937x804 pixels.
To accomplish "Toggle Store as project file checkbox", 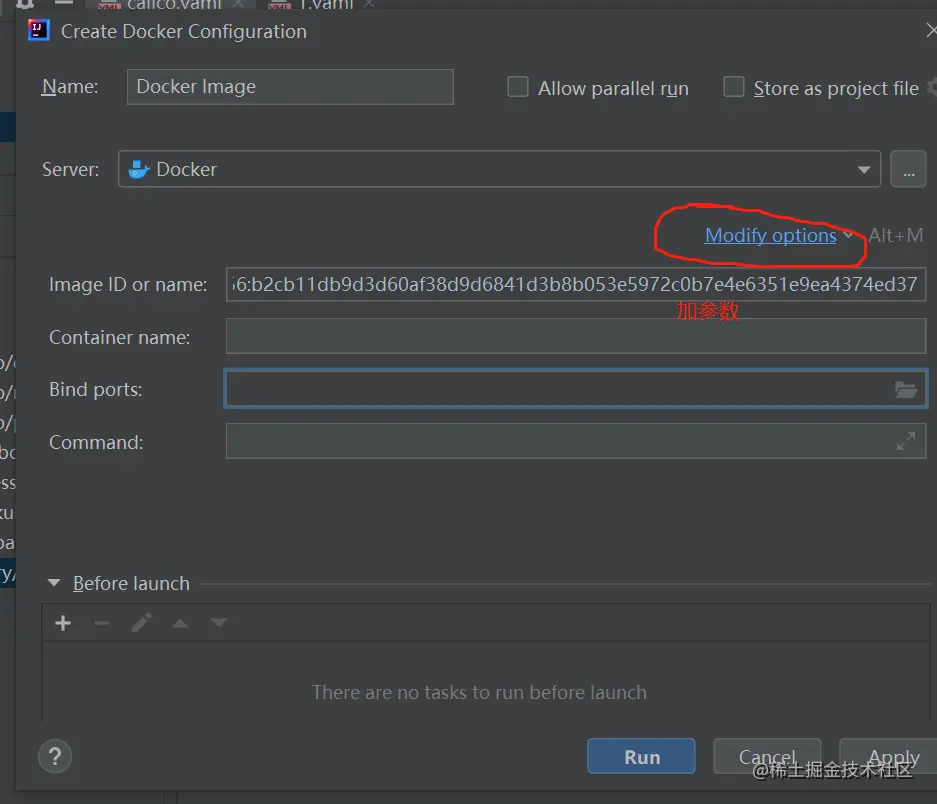I will point(733,87).
